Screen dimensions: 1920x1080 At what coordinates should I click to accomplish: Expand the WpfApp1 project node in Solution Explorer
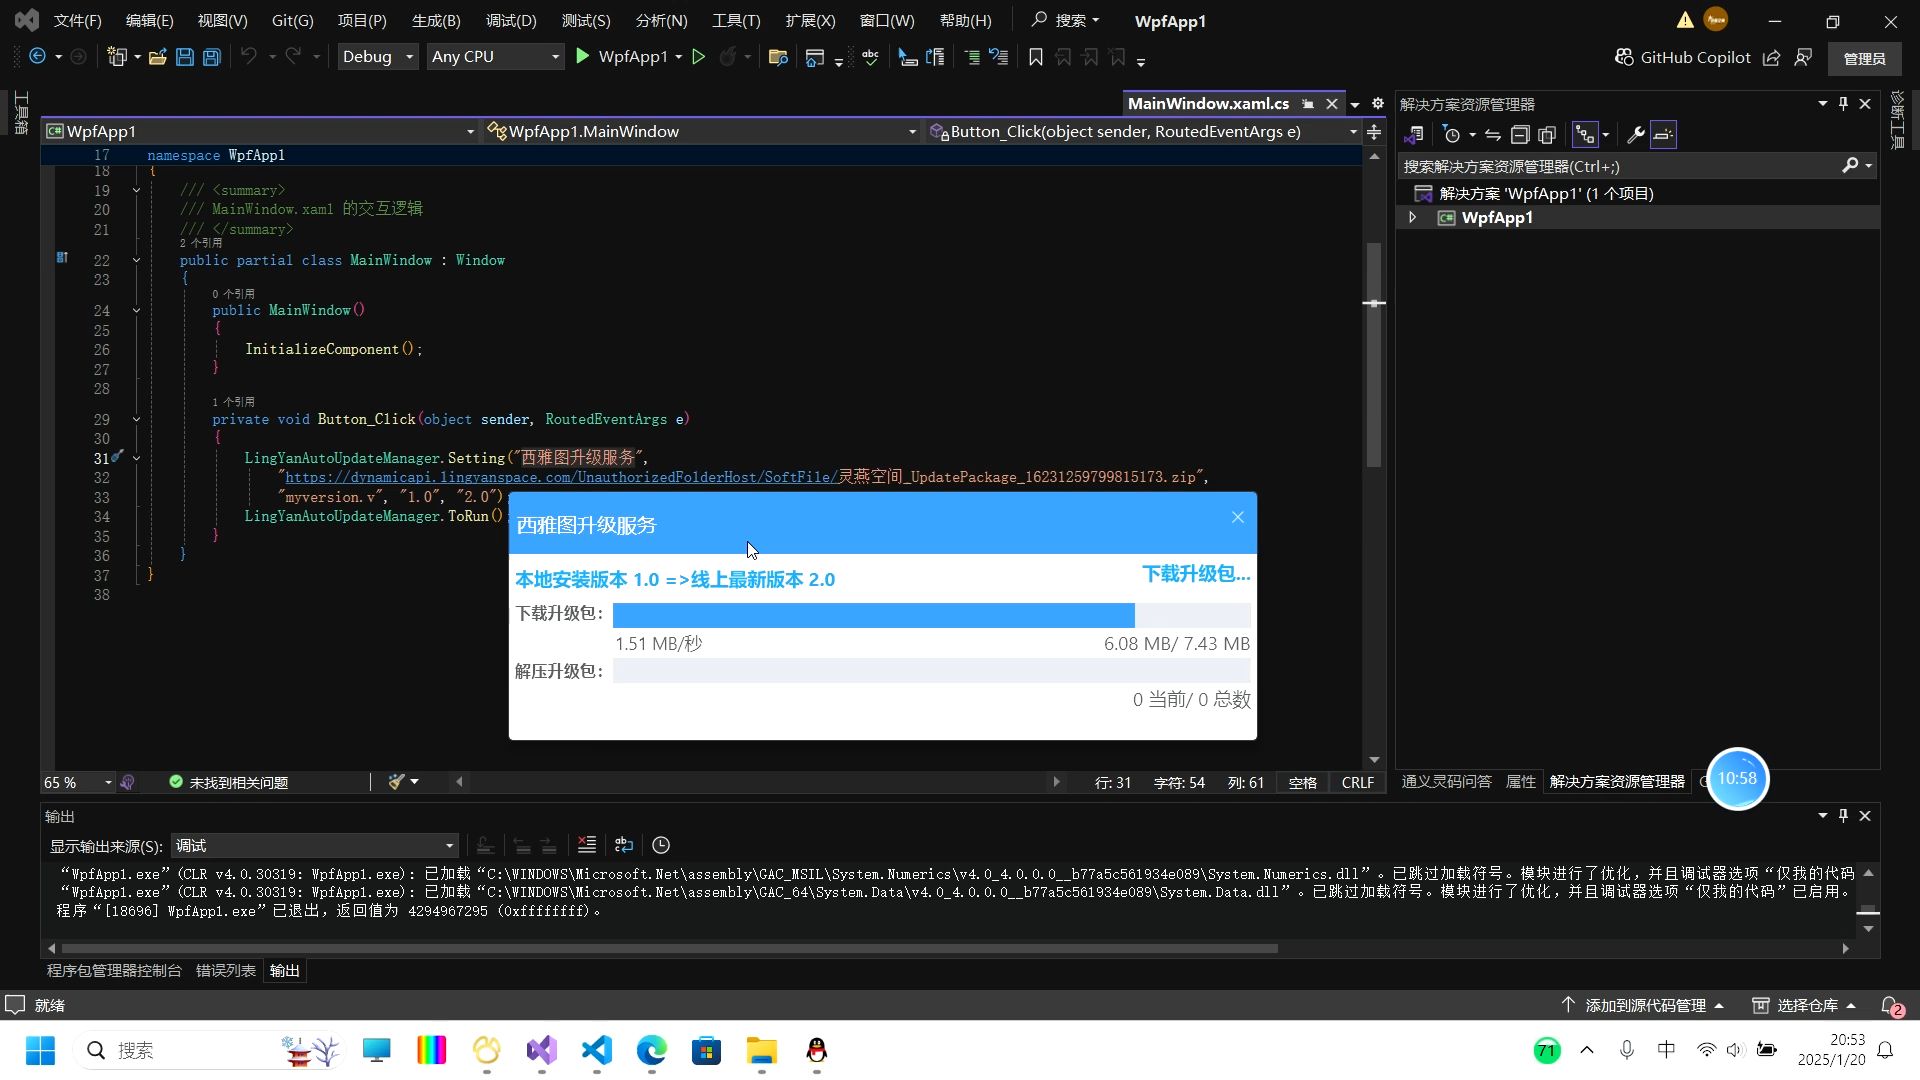(1412, 217)
